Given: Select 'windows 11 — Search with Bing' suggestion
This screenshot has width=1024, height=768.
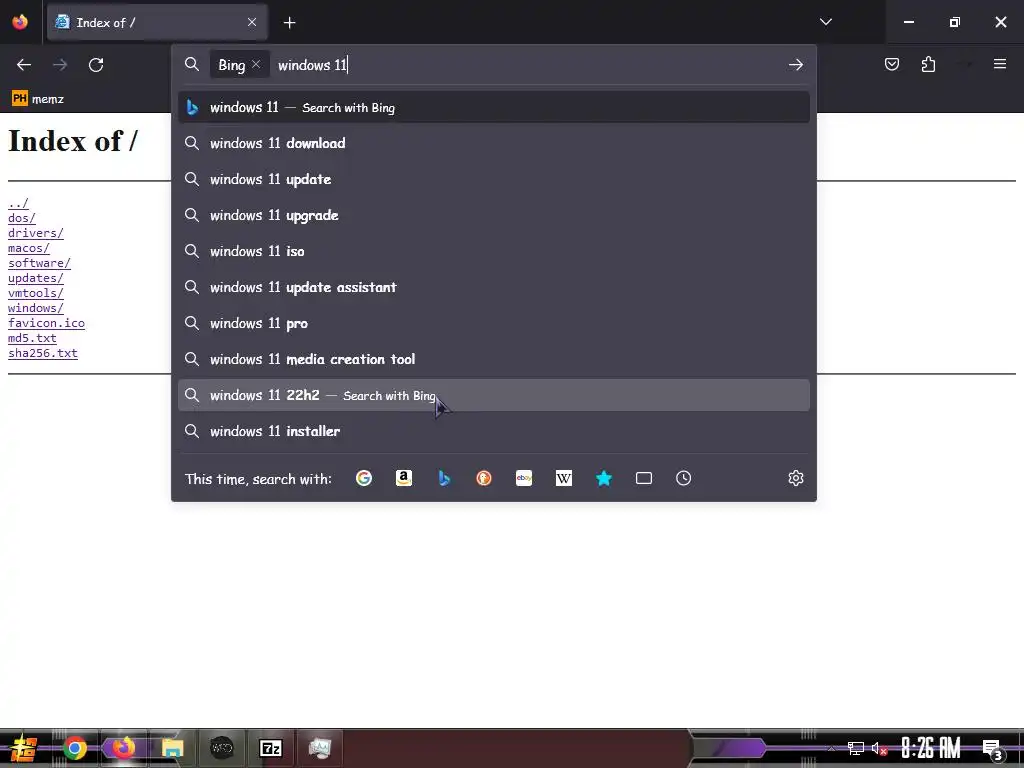Looking at the screenshot, I should 494,107.
